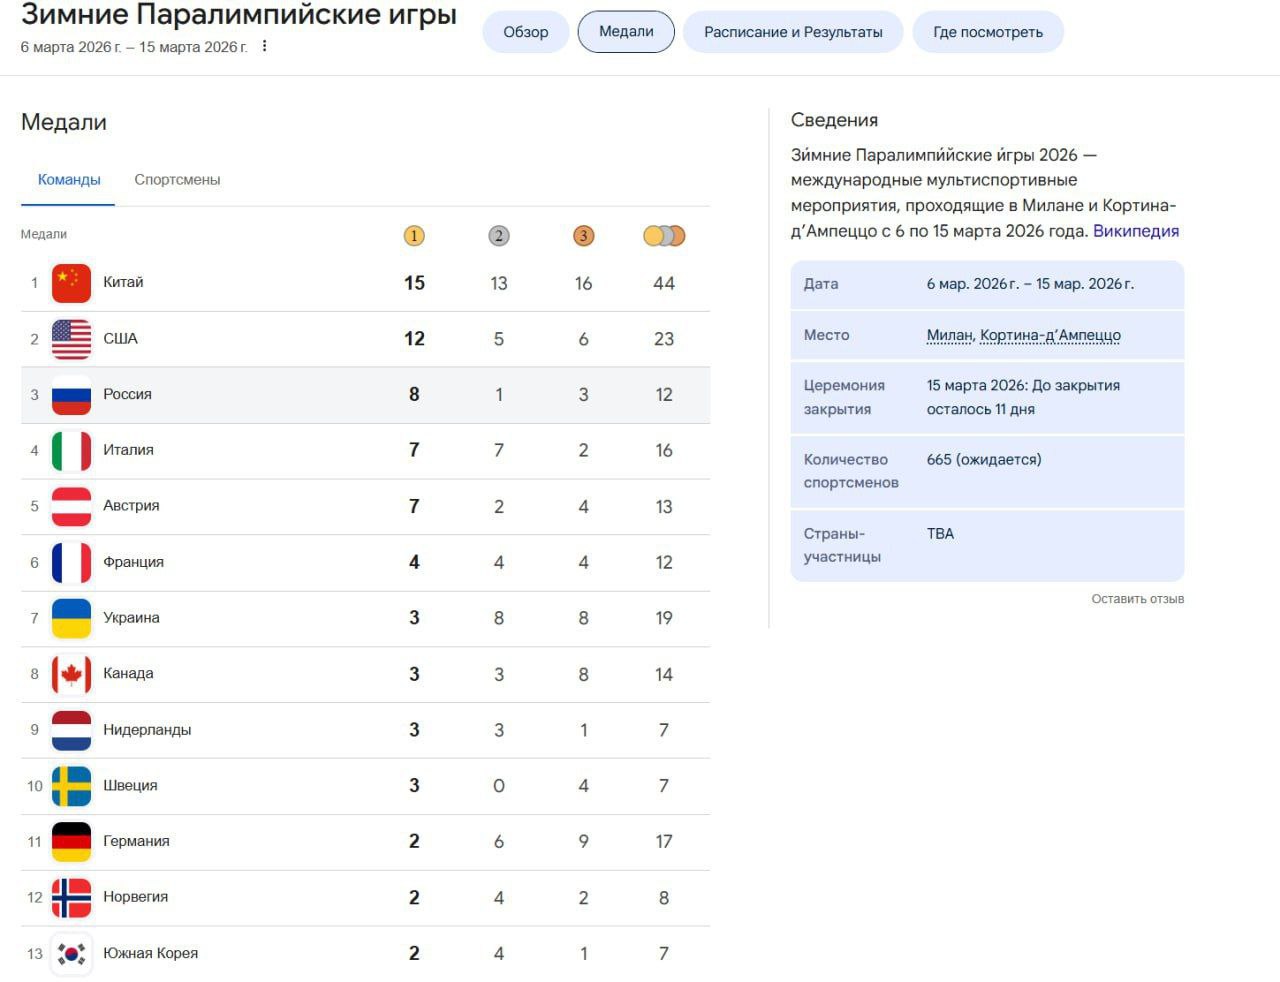Switch to the Обзор tab
The image size is (1280, 982).
click(525, 32)
